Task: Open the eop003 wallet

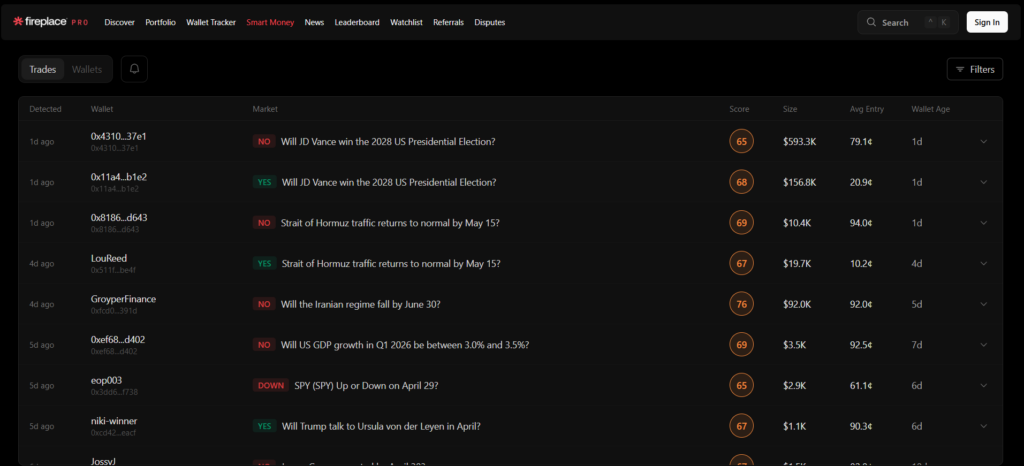Action: [x=106, y=381]
